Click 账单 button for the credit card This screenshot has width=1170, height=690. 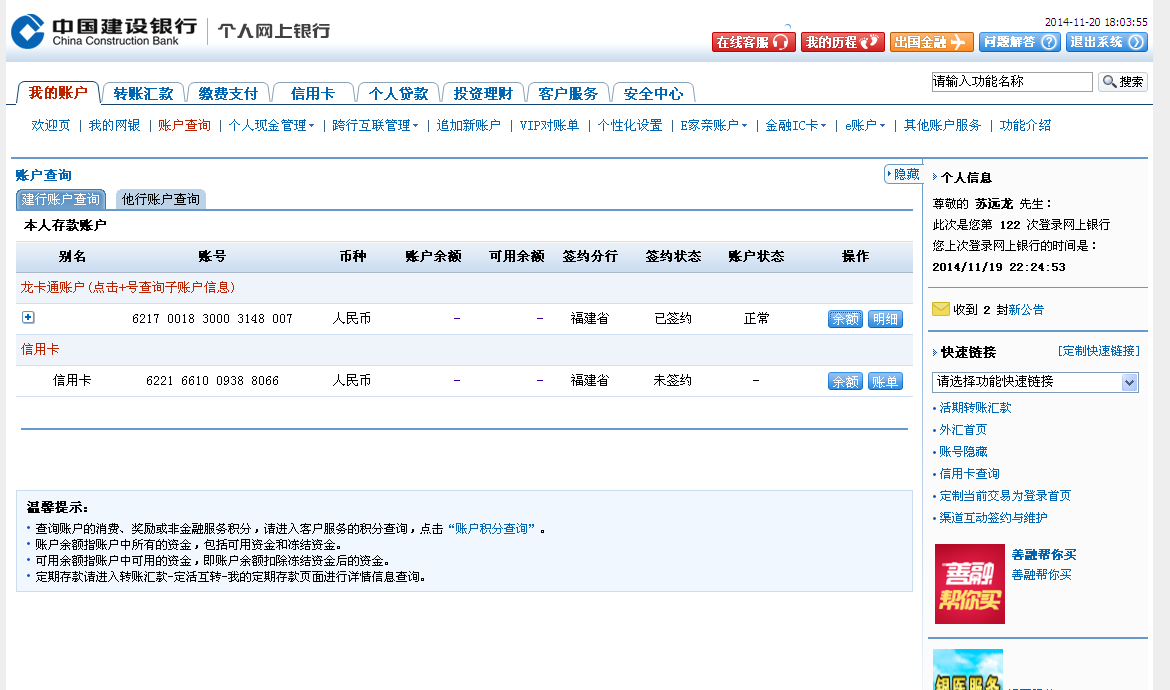885,381
